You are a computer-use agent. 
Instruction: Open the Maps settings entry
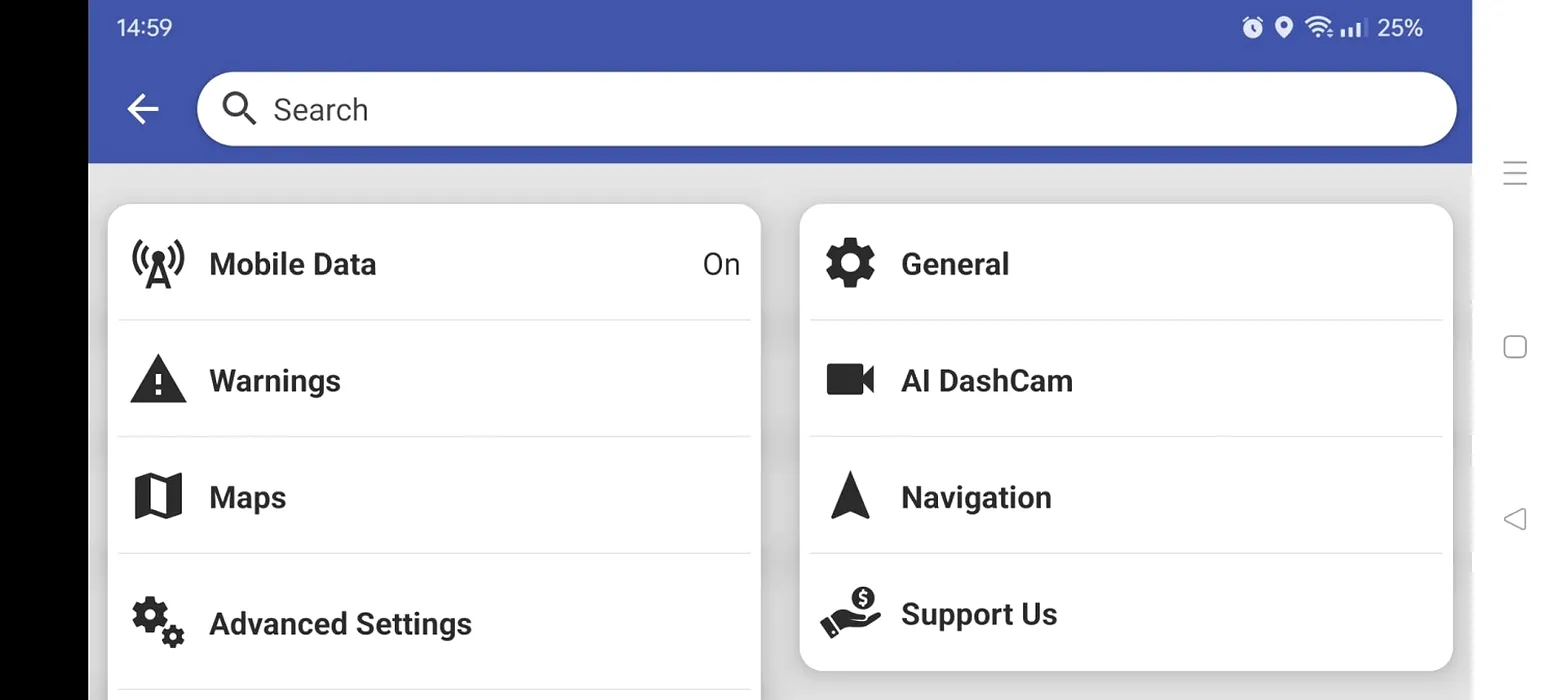pyautogui.click(x=434, y=497)
